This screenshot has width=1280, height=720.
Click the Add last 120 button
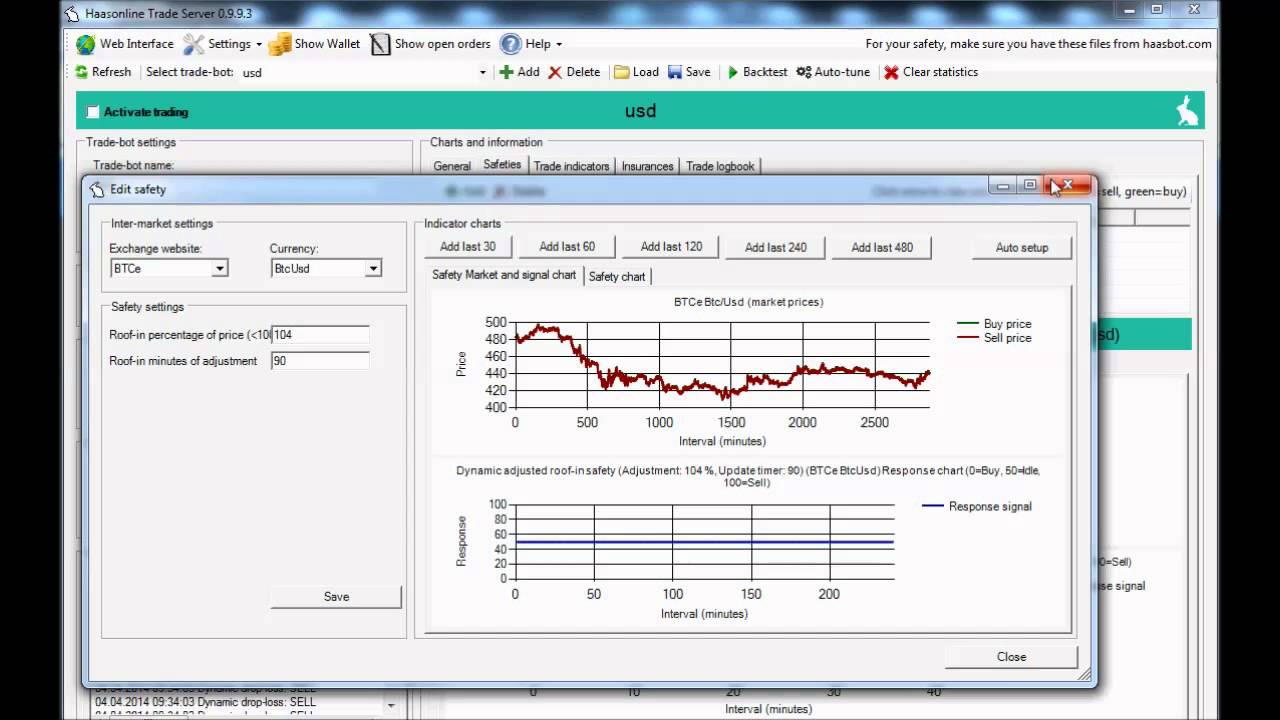click(671, 247)
